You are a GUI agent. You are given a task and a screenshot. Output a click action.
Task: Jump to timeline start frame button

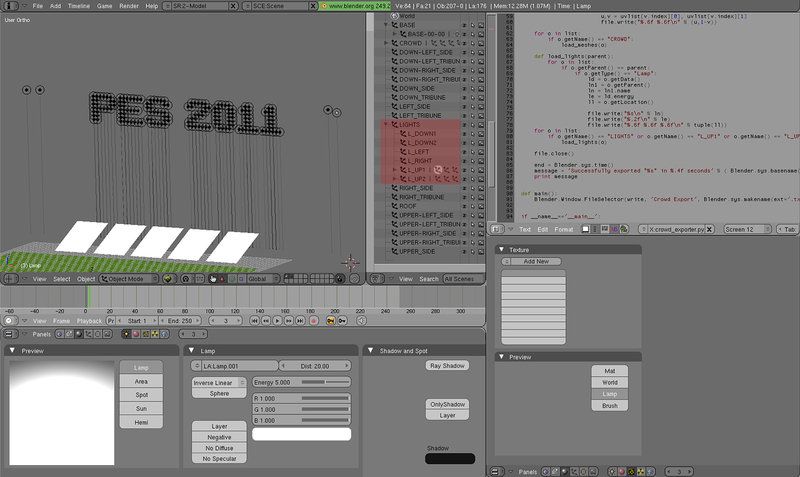click(254, 320)
